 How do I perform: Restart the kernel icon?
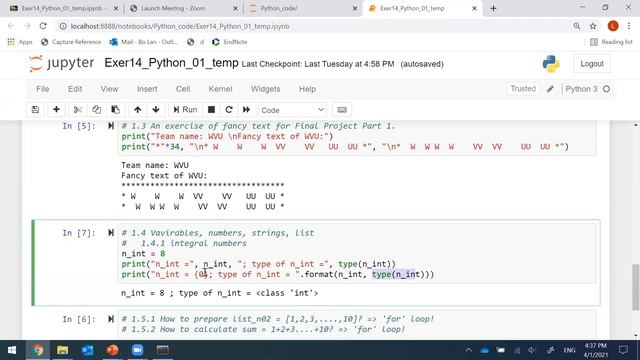(x=229, y=110)
